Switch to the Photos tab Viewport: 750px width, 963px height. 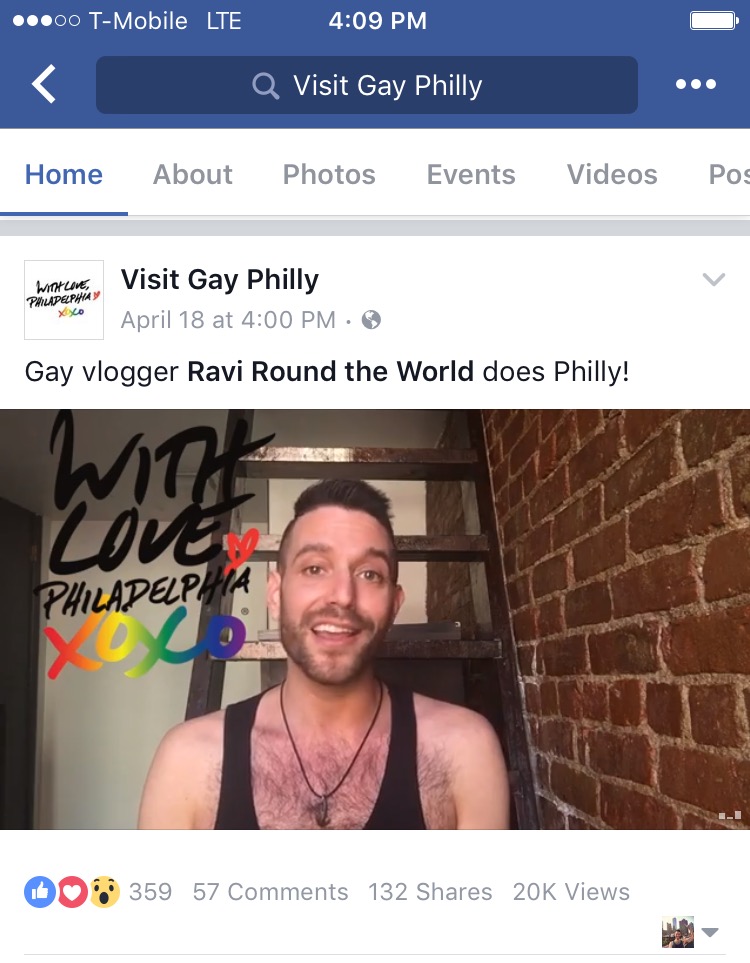pyautogui.click(x=329, y=174)
